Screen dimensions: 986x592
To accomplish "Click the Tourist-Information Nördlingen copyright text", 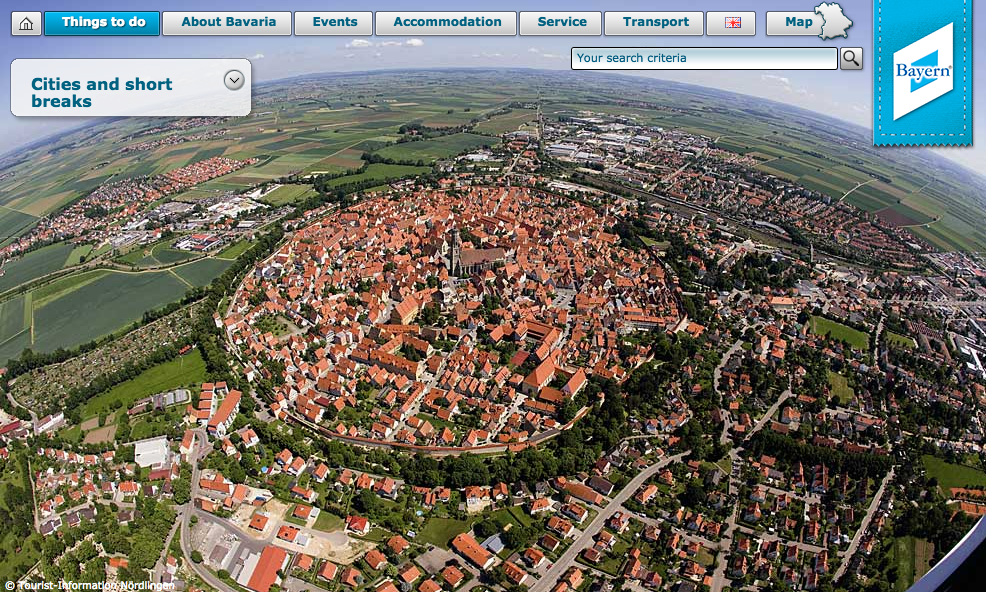I will (x=89, y=585).
